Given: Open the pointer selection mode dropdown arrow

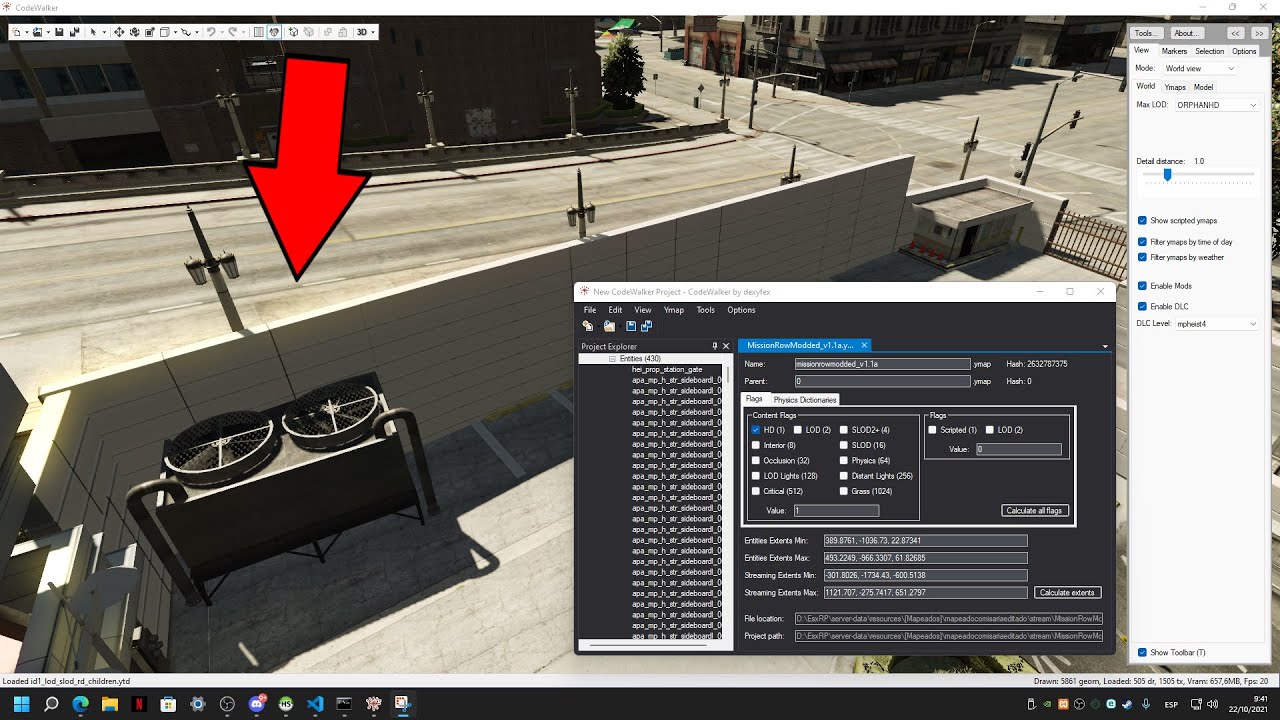Looking at the screenshot, I should point(104,32).
